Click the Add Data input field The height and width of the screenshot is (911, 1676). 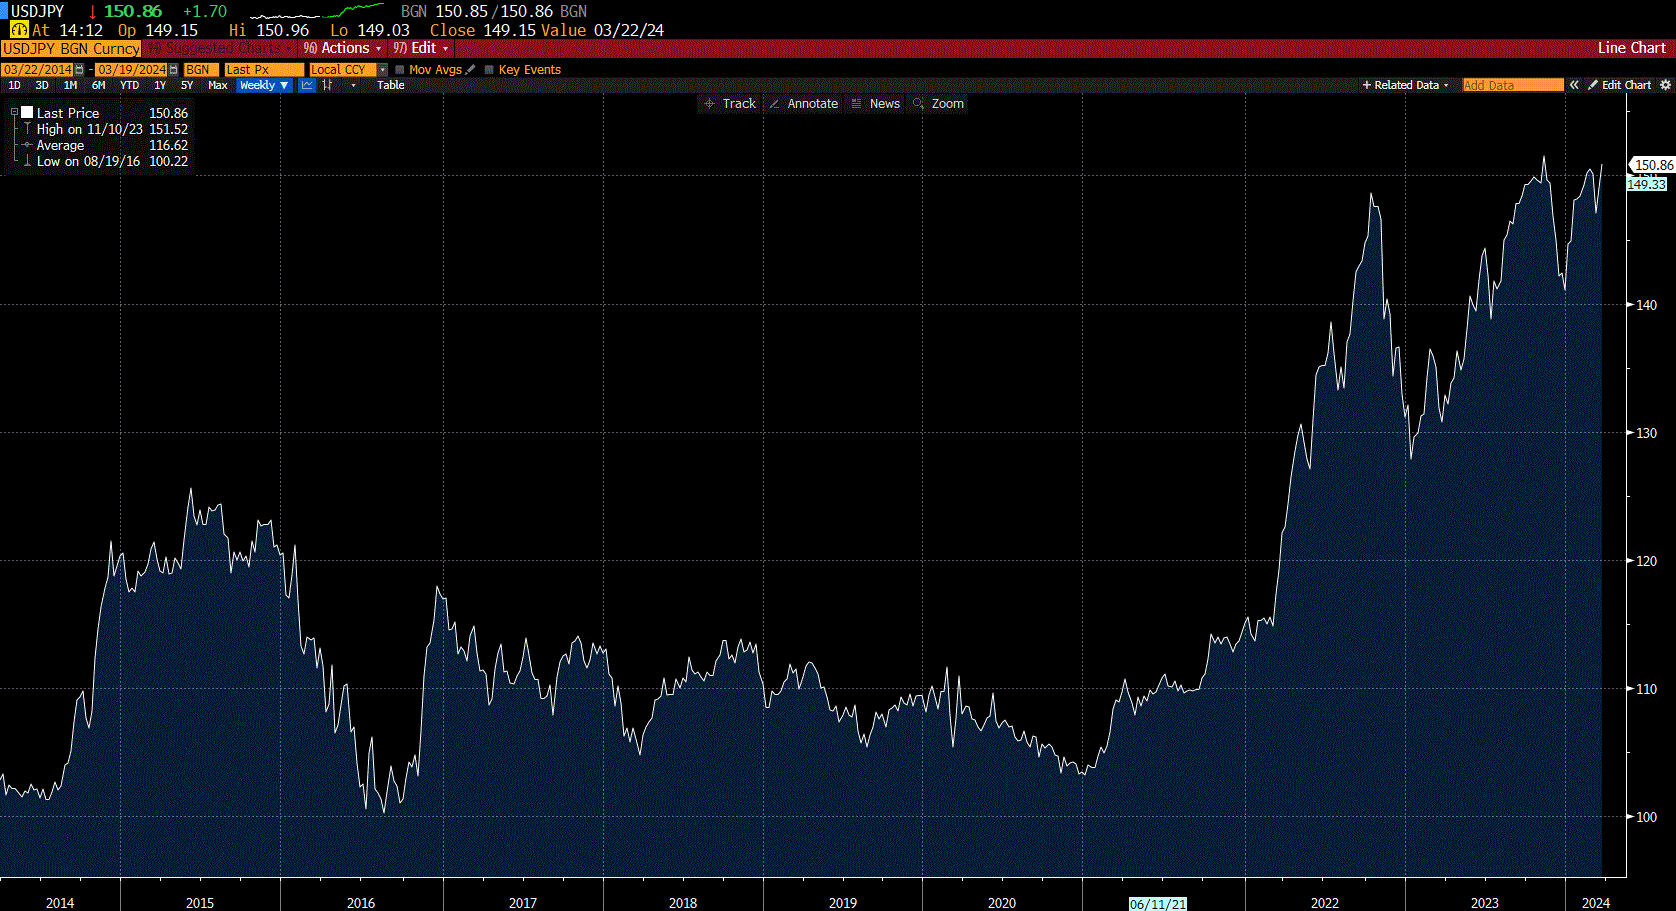1512,85
